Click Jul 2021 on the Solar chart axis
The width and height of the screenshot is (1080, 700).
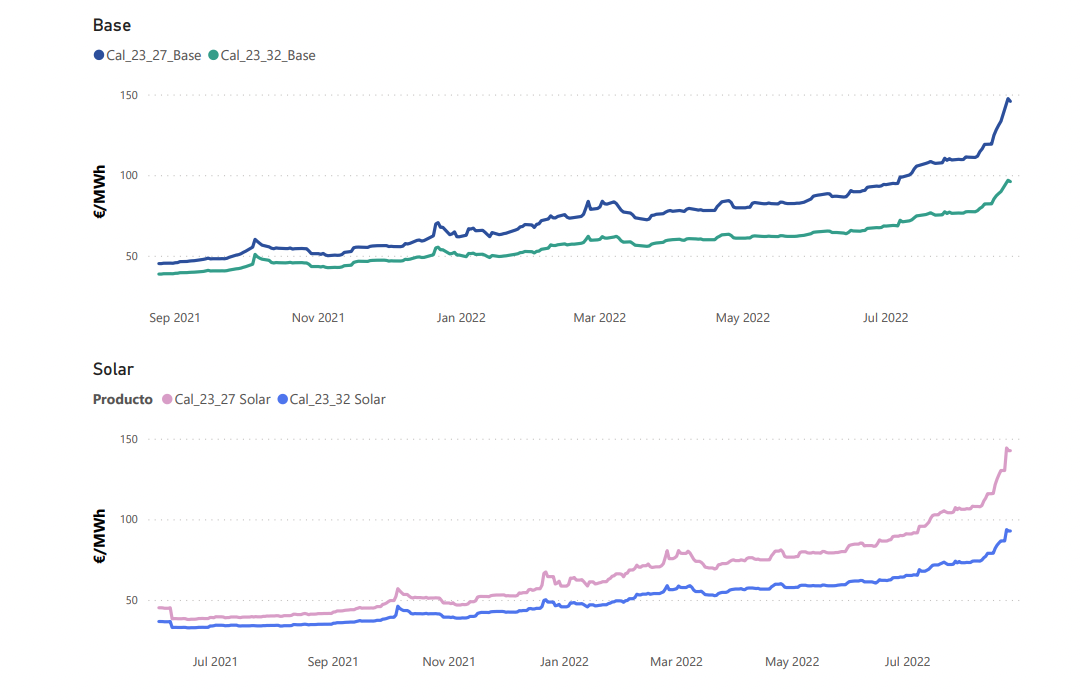pos(215,662)
